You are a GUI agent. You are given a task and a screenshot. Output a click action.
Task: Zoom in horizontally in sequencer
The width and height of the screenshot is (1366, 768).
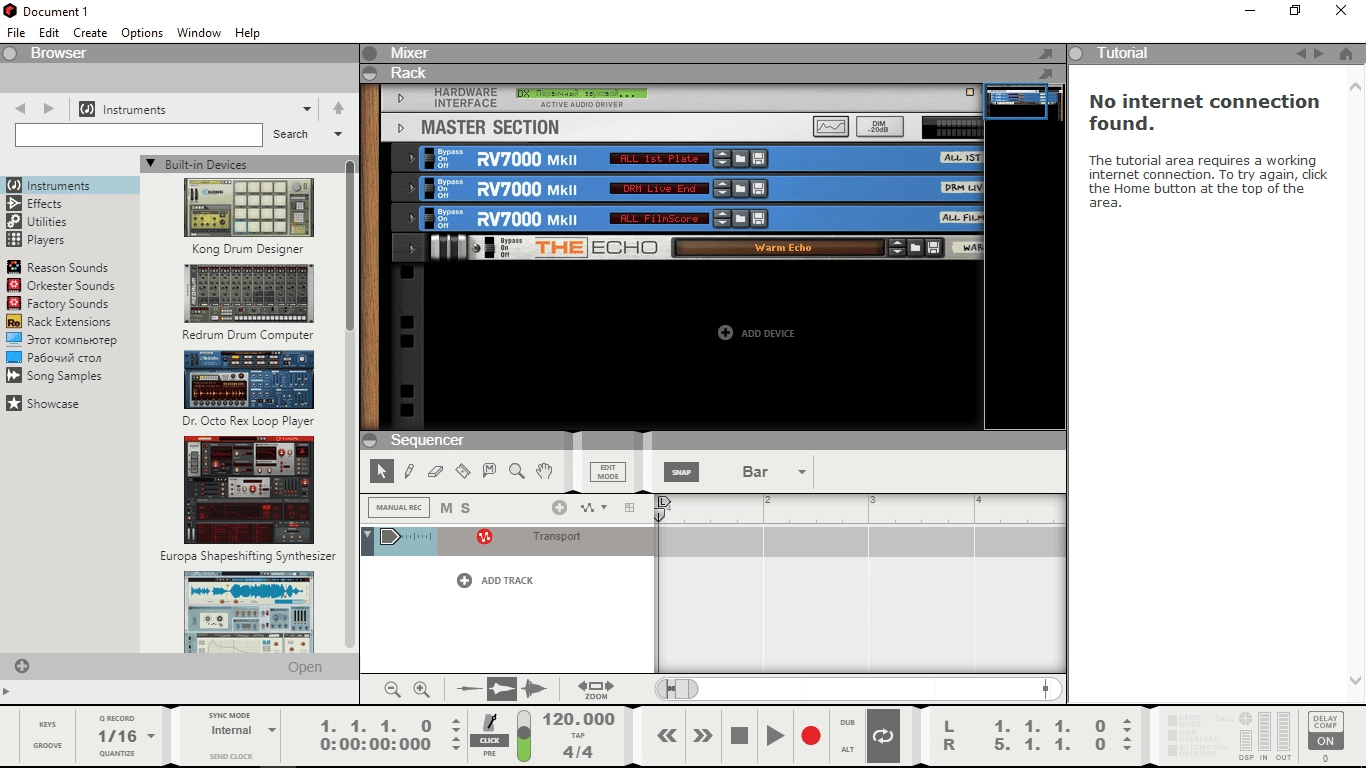[x=421, y=689]
